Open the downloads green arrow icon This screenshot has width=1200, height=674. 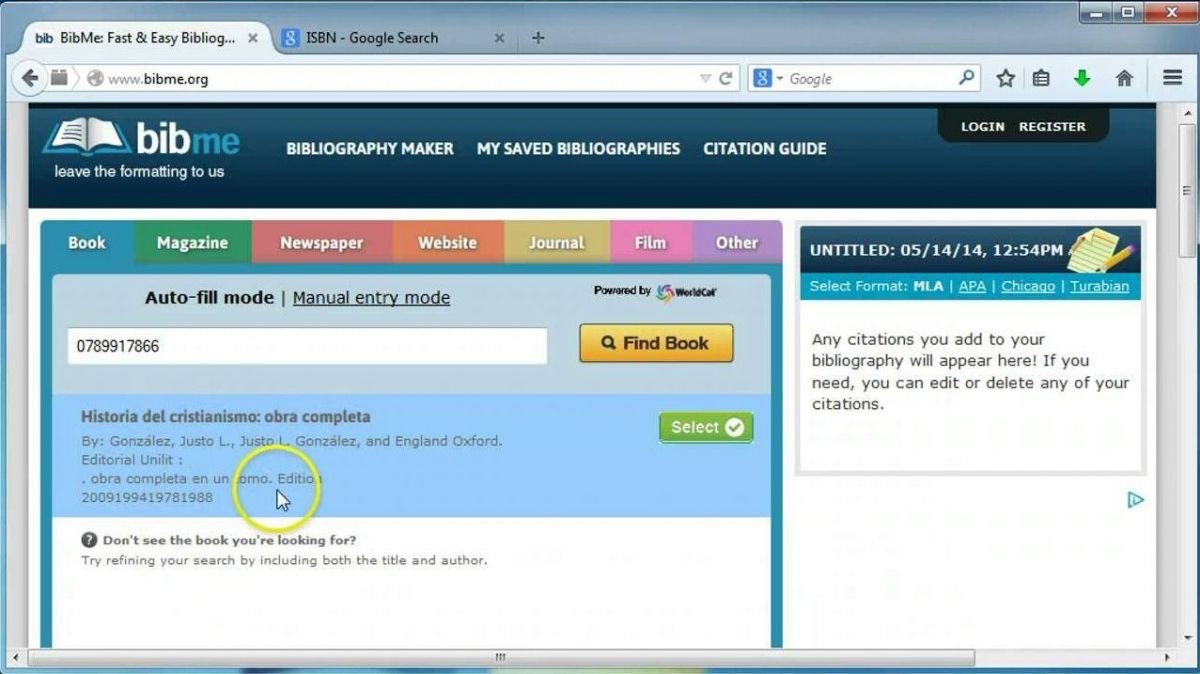[1082, 78]
